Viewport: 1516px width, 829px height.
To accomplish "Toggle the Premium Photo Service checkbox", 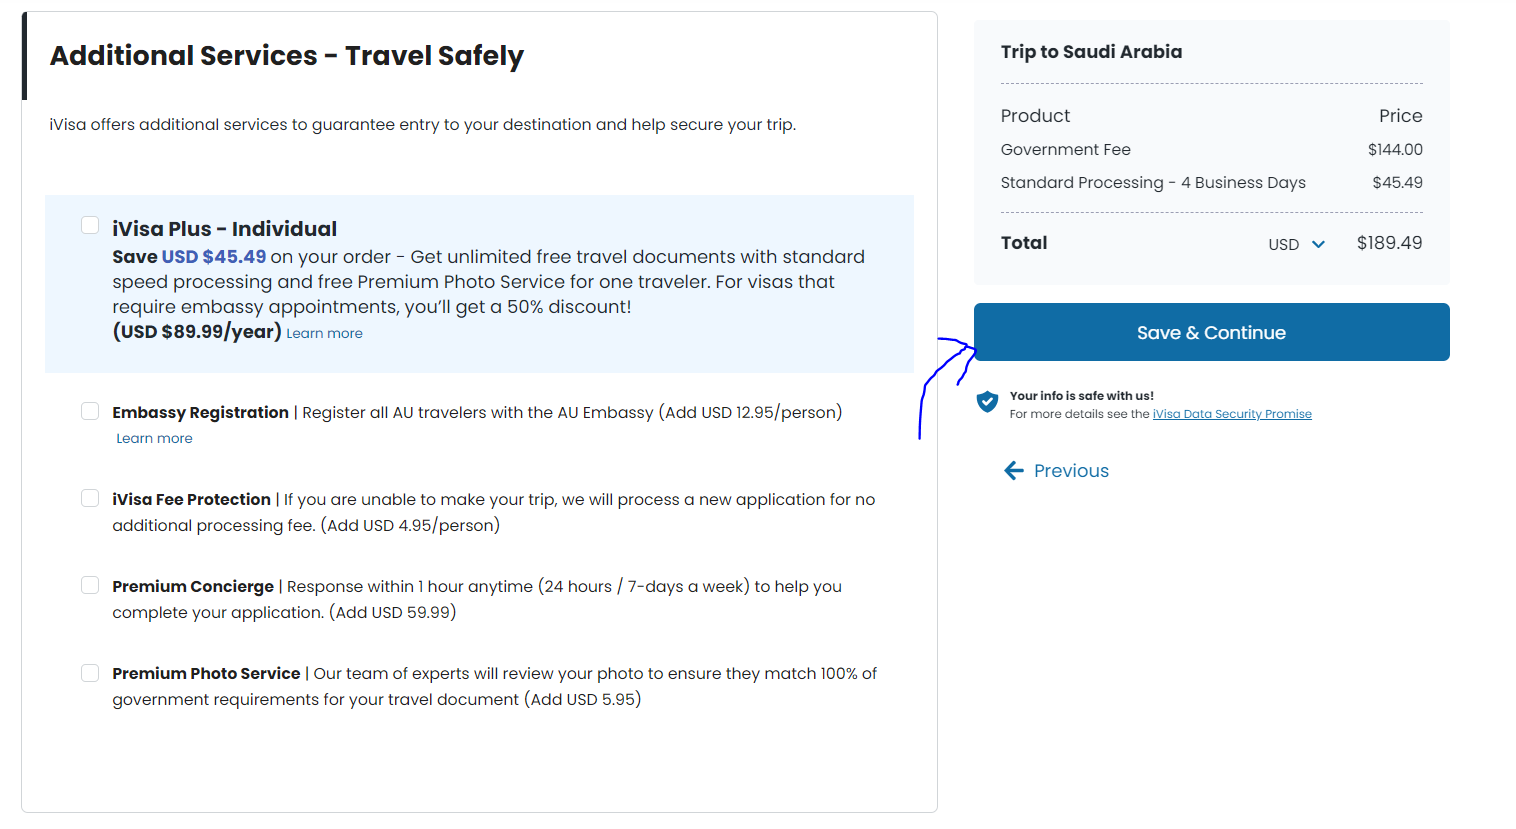I will click(x=90, y=672).
